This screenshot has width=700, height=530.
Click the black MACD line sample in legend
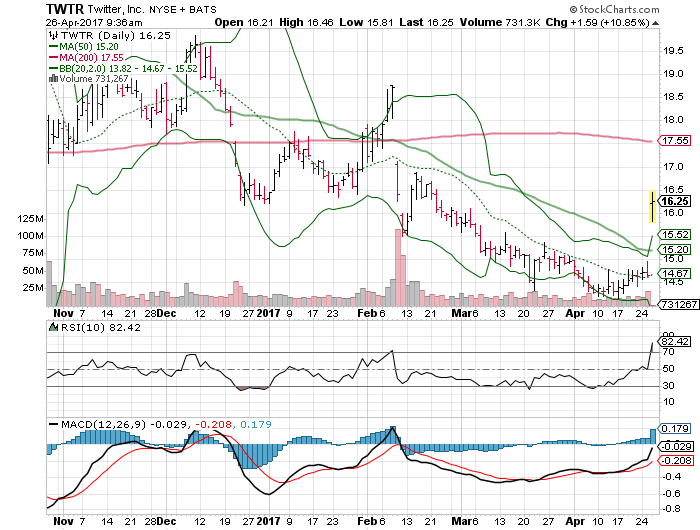(x=54, y=424)
